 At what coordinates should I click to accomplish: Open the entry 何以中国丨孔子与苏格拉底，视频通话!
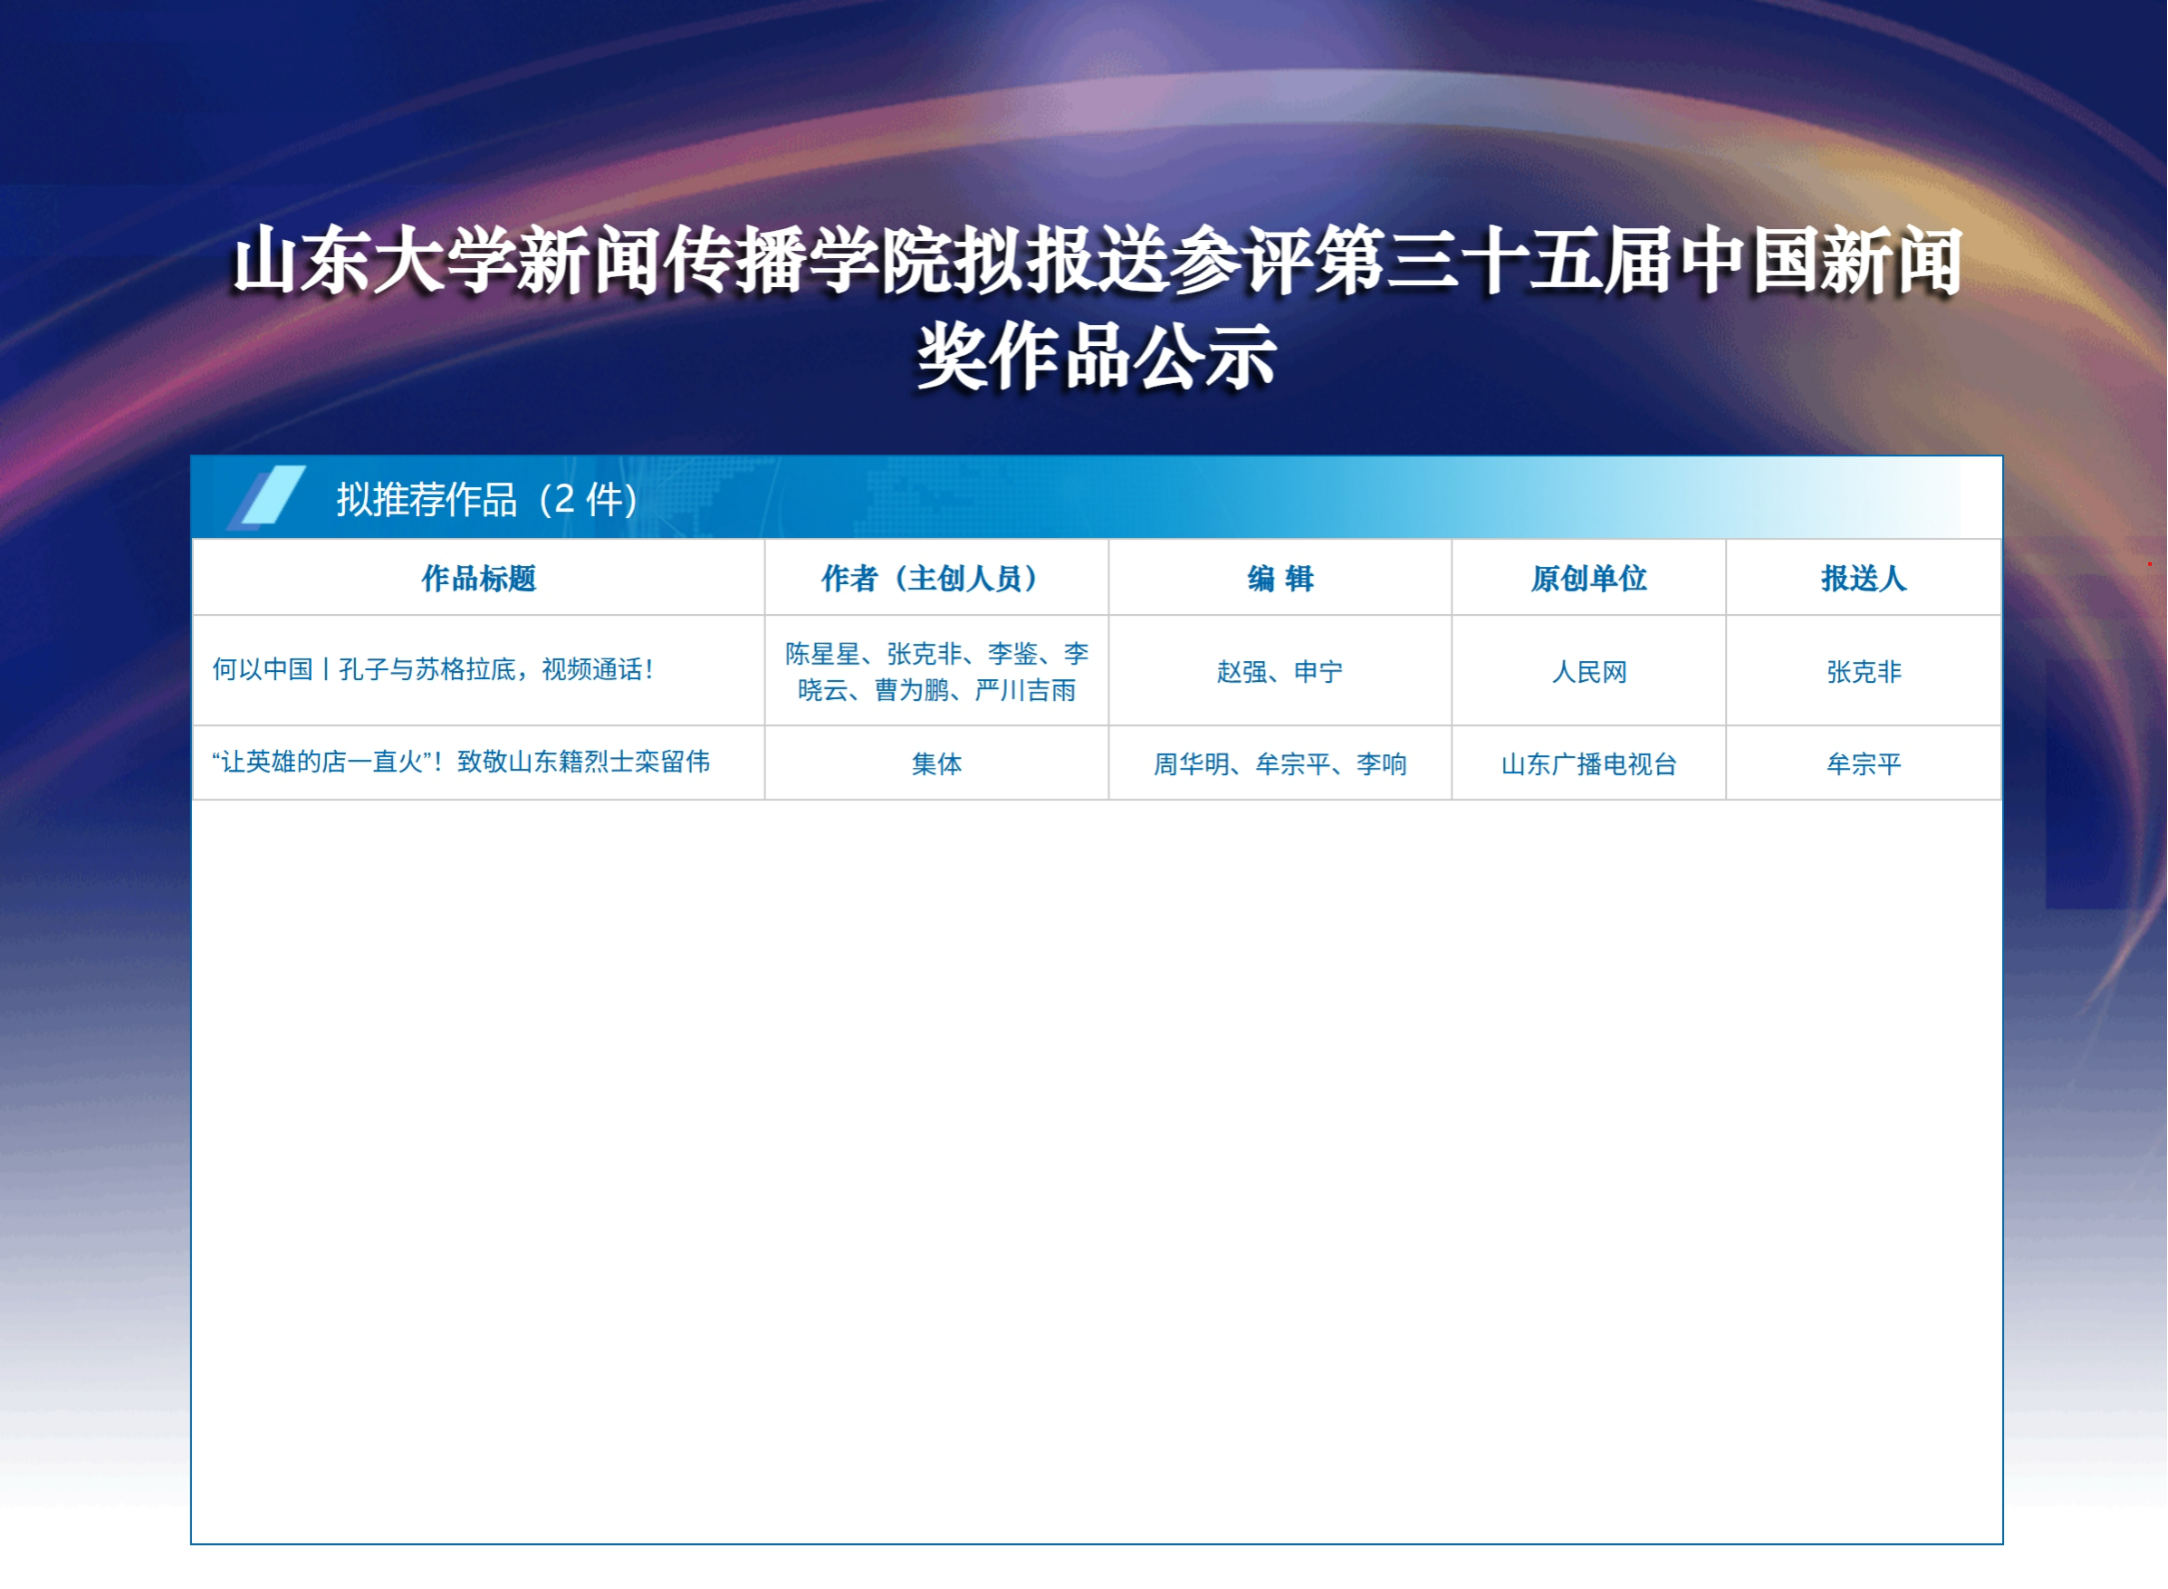433,669
